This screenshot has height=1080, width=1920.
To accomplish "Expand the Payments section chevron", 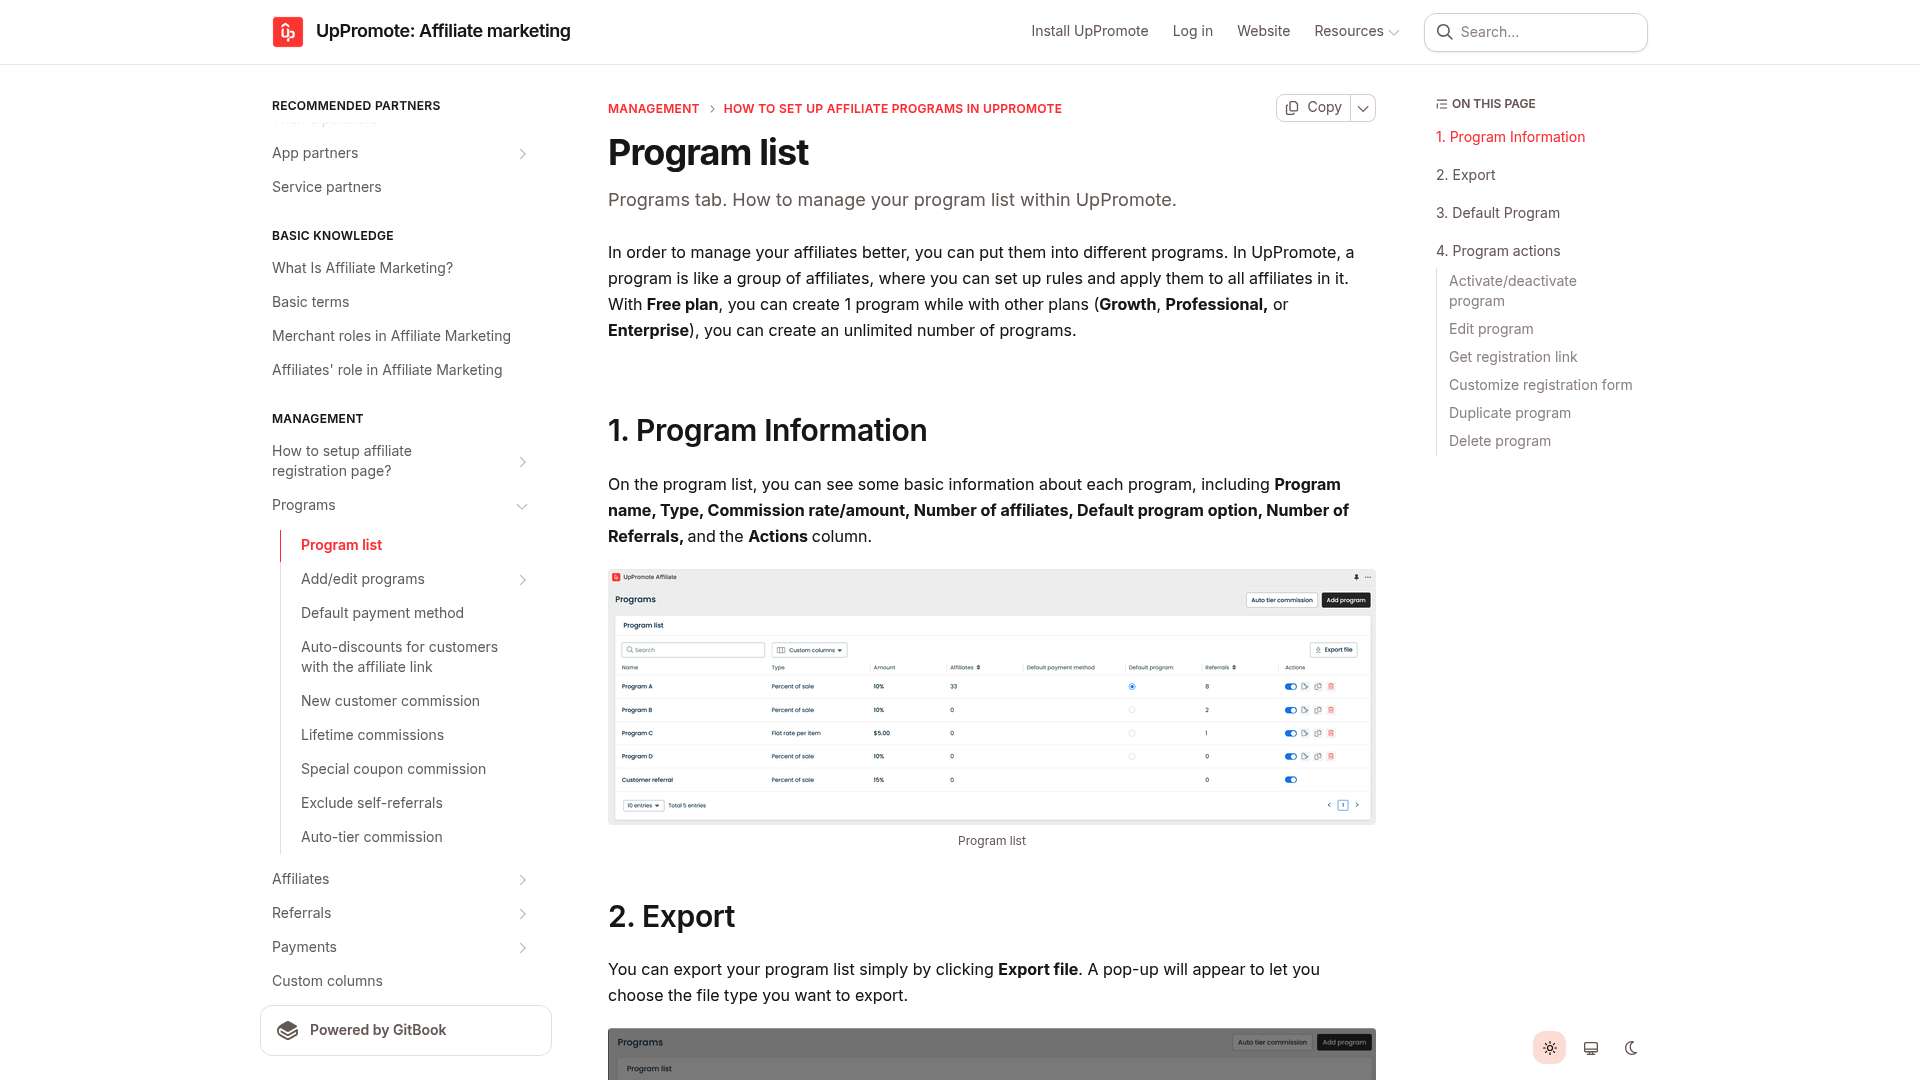I will click(522, 947).
